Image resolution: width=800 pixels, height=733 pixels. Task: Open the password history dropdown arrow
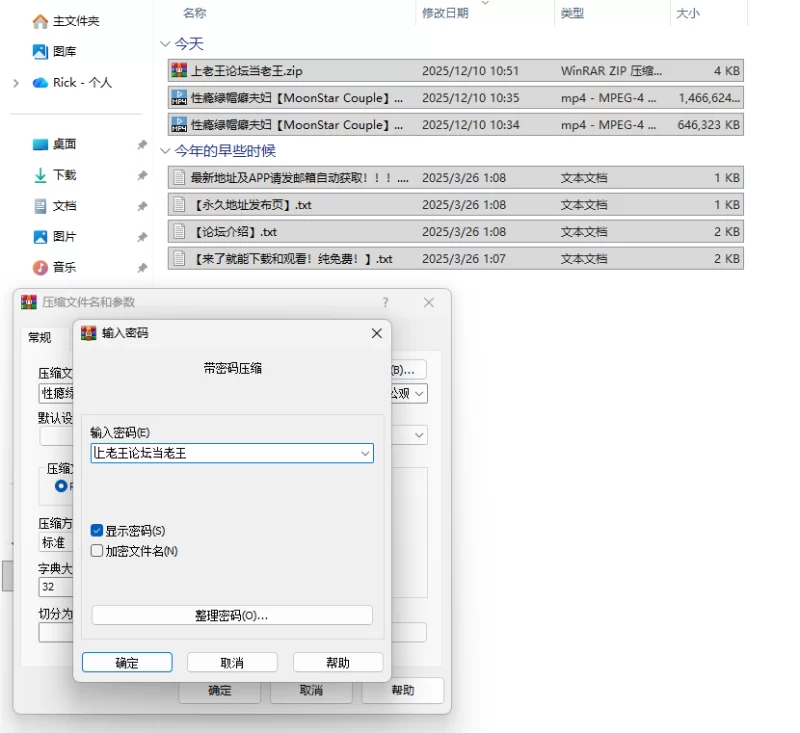coord(365,453)
